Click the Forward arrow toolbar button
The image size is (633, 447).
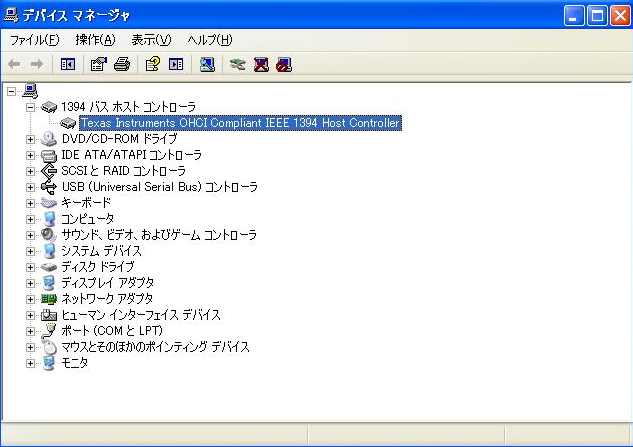point(37,64)
